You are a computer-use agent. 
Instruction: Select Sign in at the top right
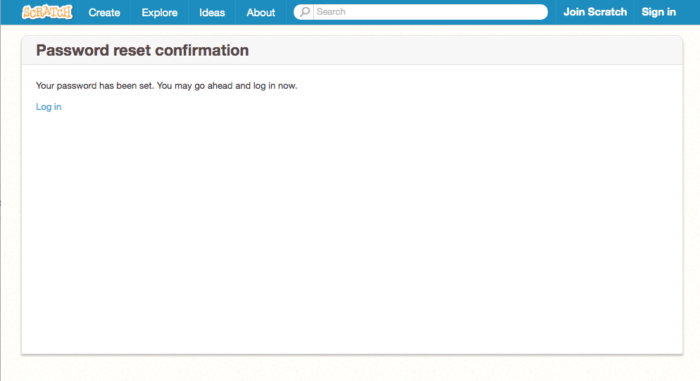pos(658,12)
